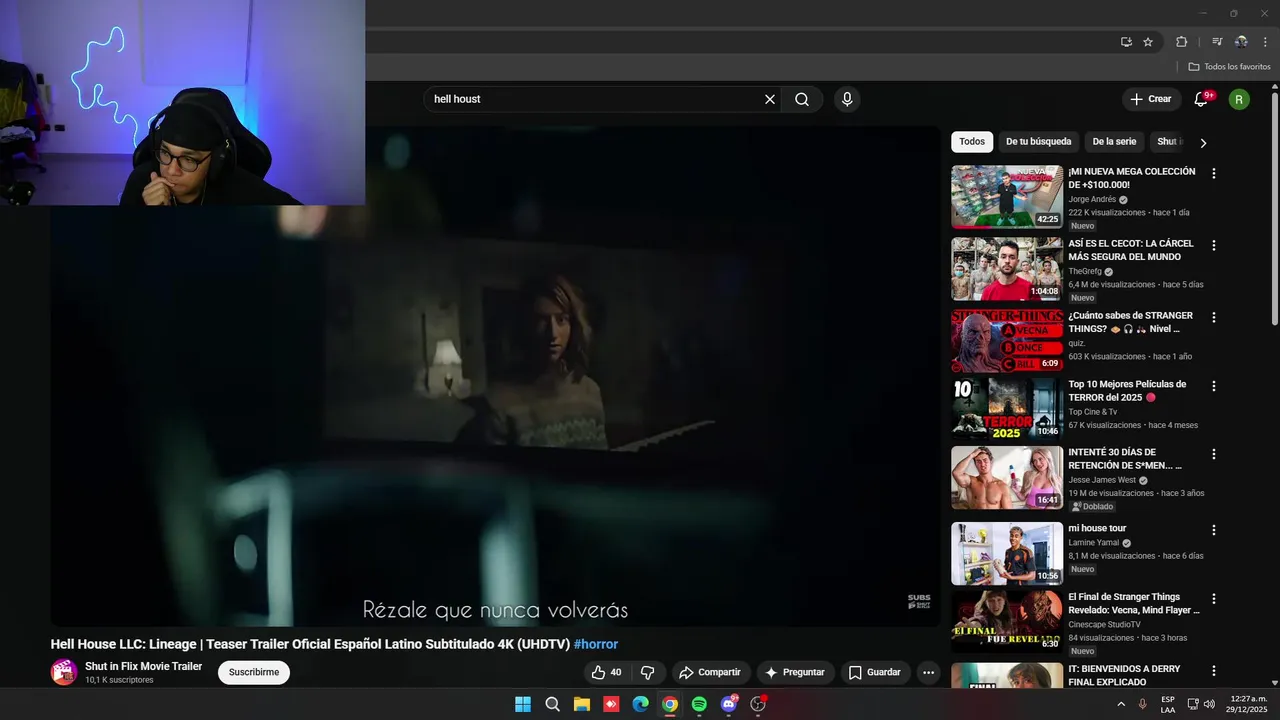
Task: Open Chrome extensions puzzle icon
Action: tap(1181, 42)
